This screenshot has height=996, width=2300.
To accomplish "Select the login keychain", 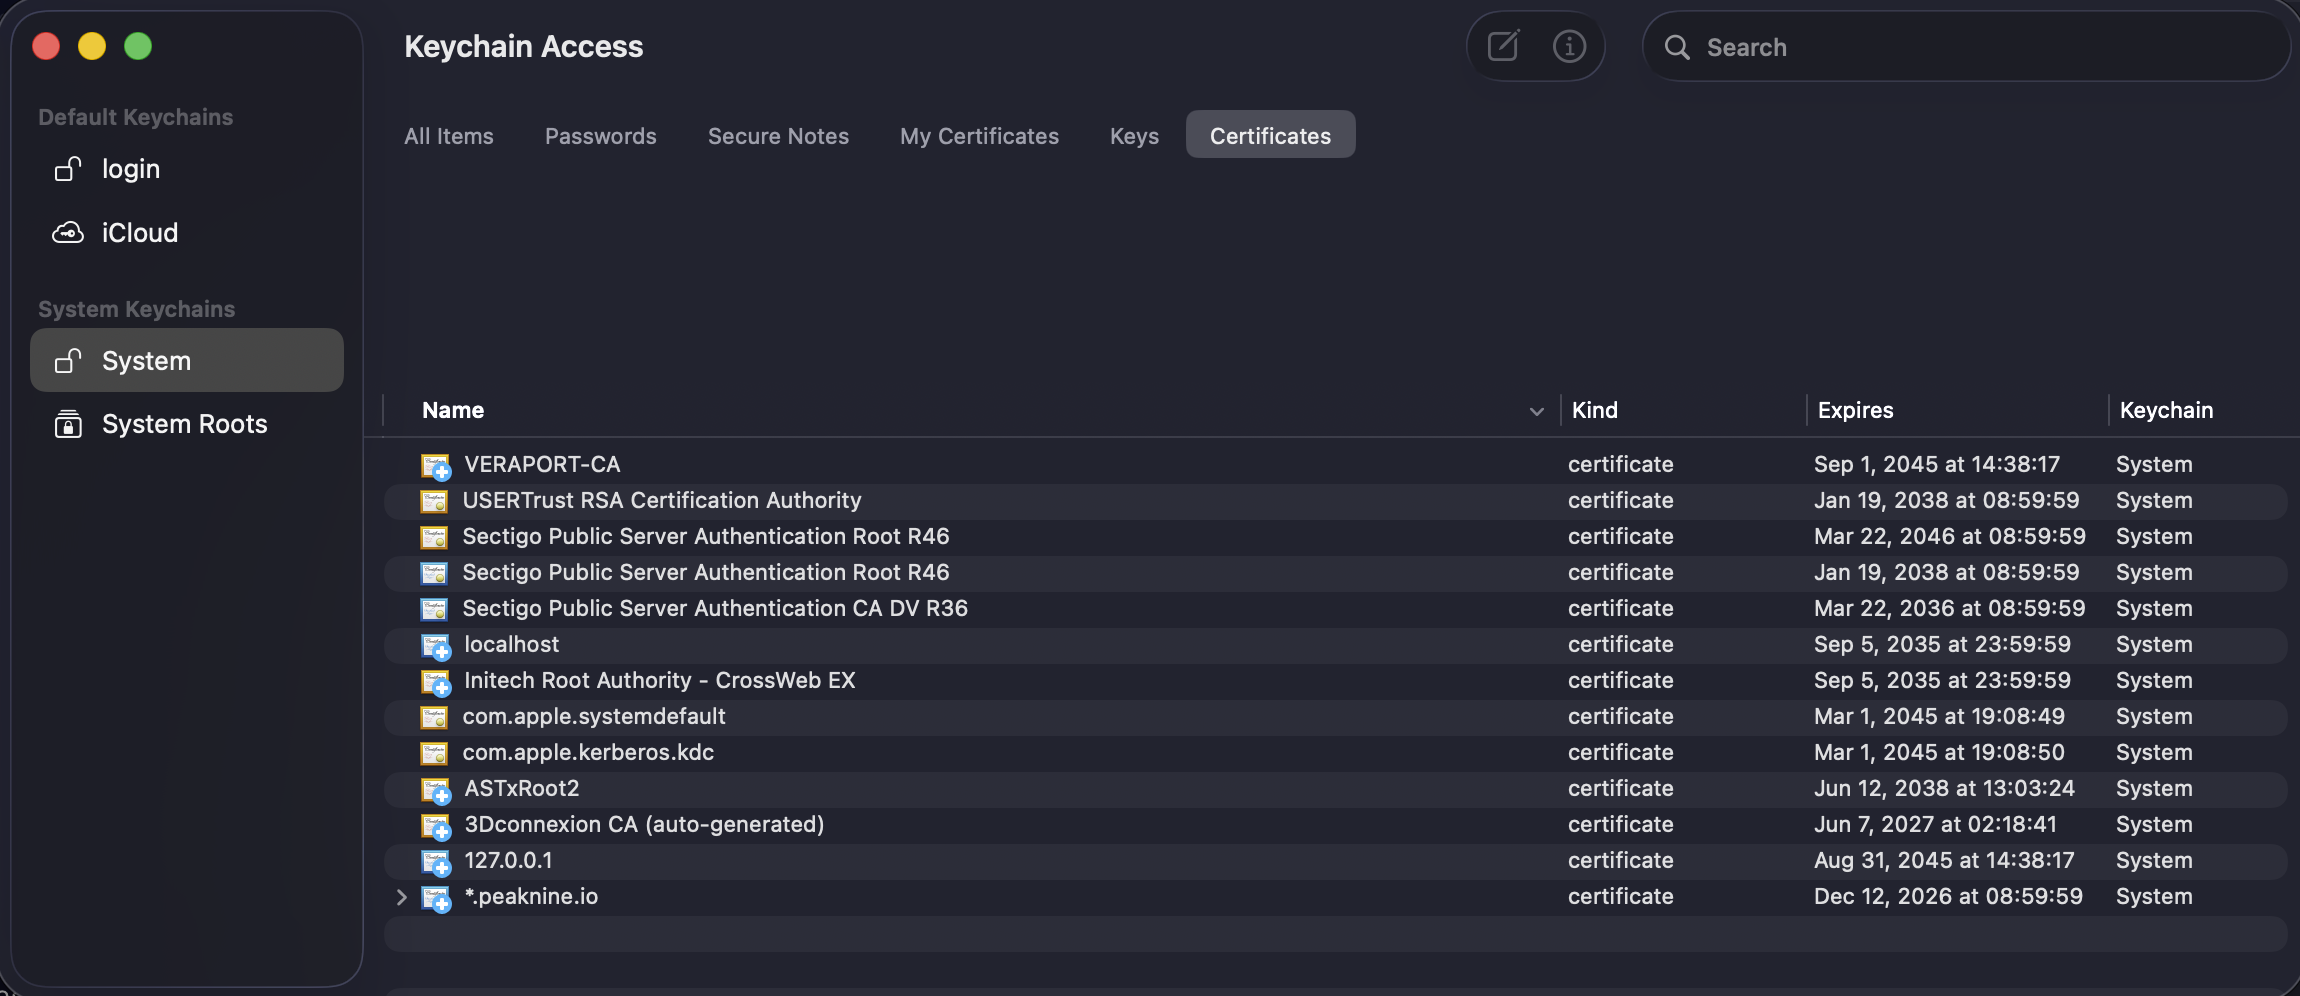I will click(x=187, y=169).
